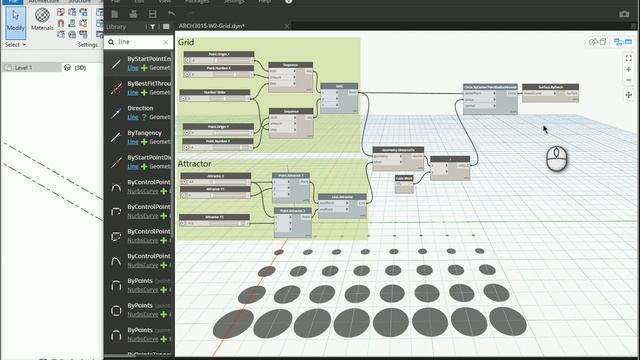Viewport: 640px width, 360px height.
Task: Switch to graph view navigation
Action: pyautogui.click(x=623, y=42)
